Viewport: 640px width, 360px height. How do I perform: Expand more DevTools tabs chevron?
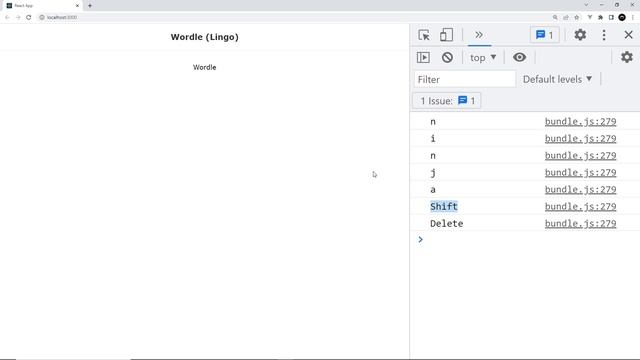[x=479, y=35]
